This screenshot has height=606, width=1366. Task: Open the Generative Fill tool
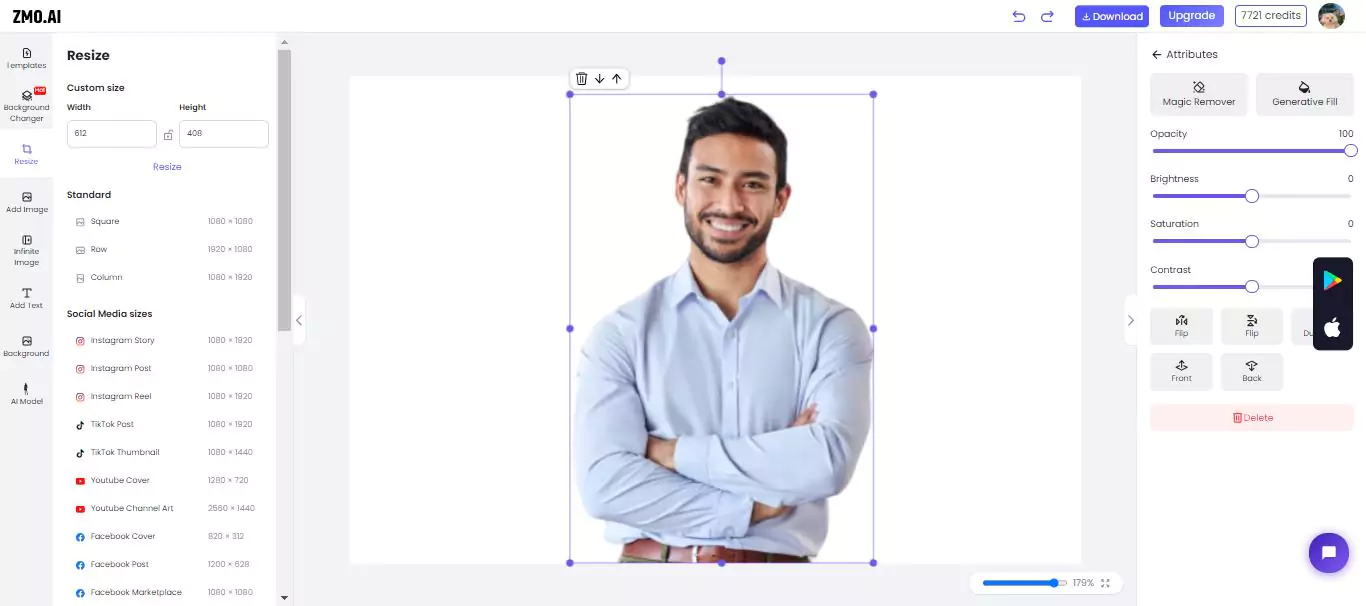1304,94
